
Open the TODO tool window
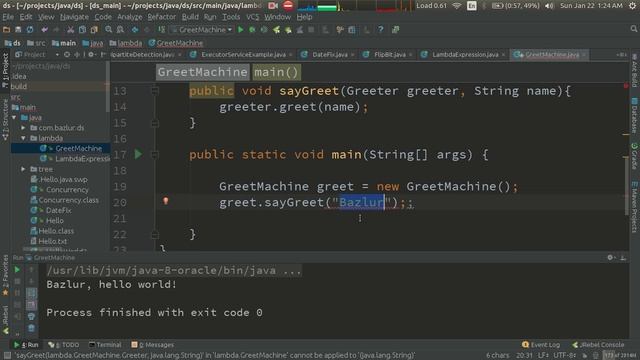[x=64, y=345]
